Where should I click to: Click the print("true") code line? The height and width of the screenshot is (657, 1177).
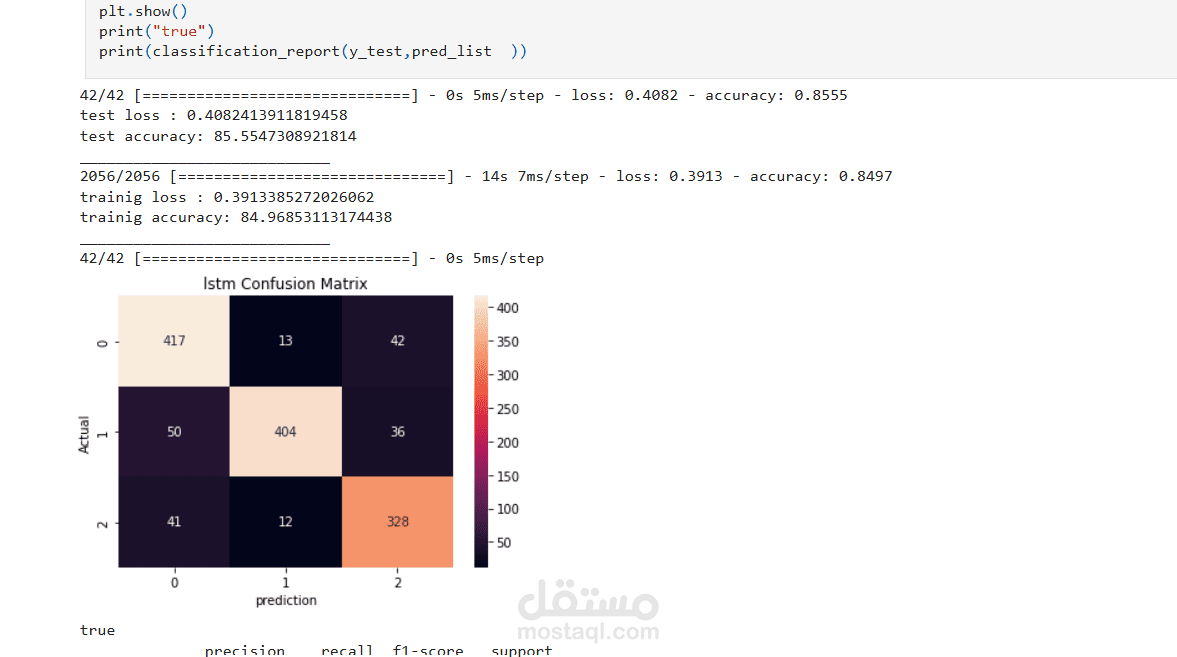tap(156, 31)
